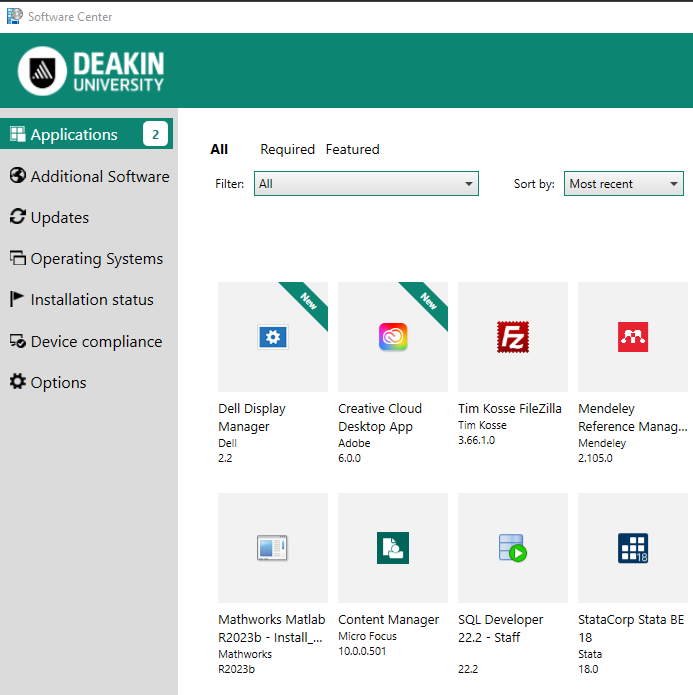Viewport: 693px width, 695px height.
Task: Switch to the Required tab
Action: click(287, 149)
